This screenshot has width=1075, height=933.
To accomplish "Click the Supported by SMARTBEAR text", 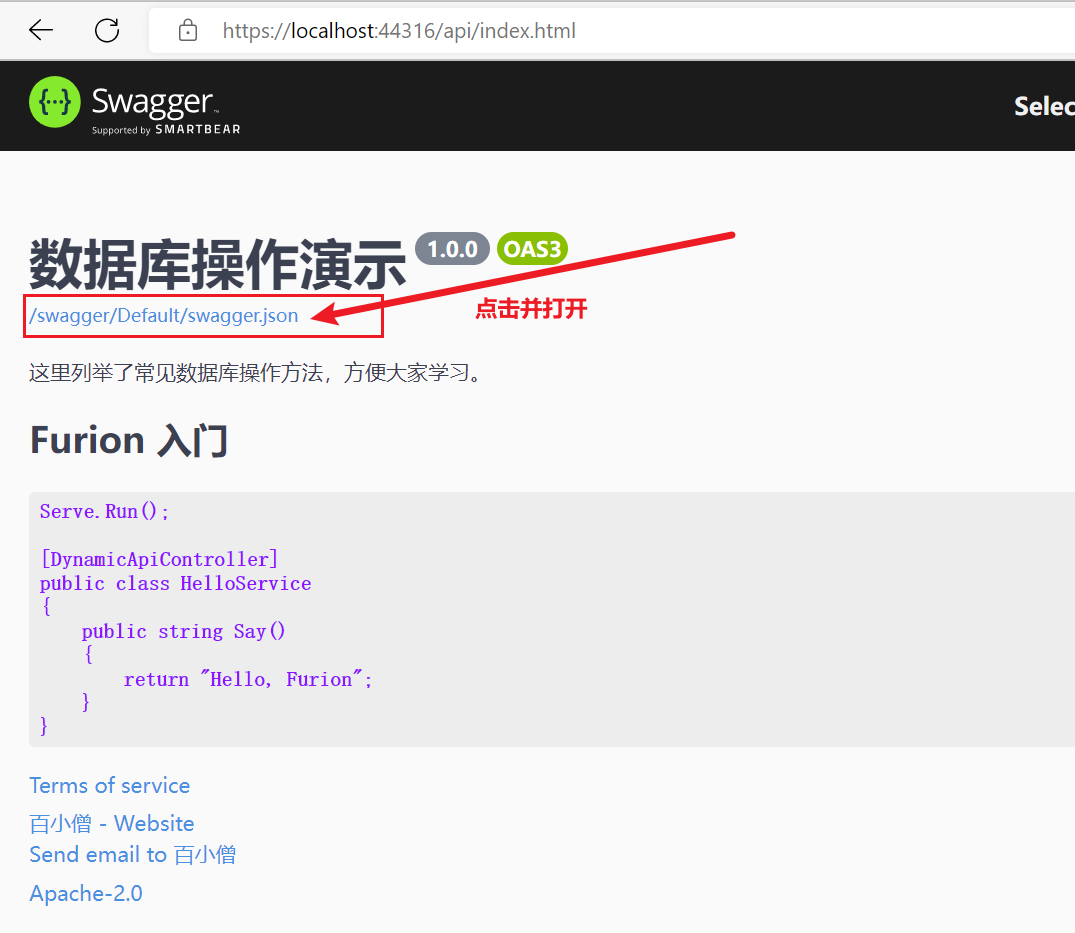I will tap(166, 130).
